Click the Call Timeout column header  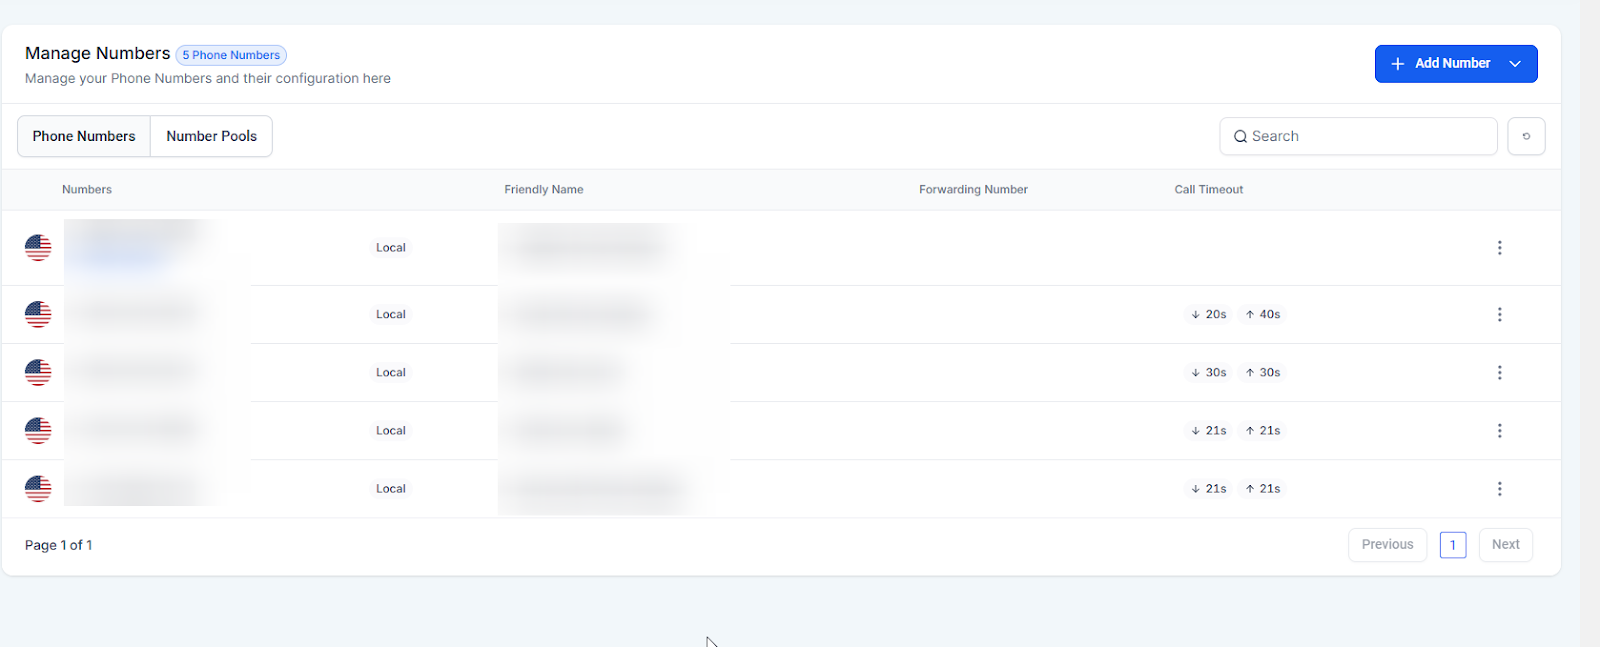point(1209,189)
